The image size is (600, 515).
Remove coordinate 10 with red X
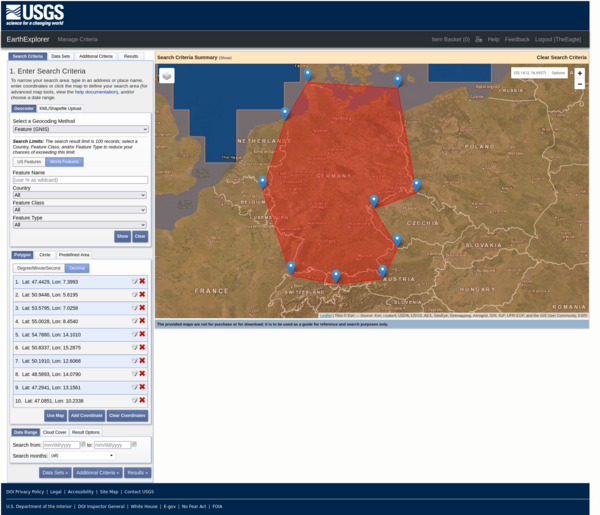(x=142, y=400)
